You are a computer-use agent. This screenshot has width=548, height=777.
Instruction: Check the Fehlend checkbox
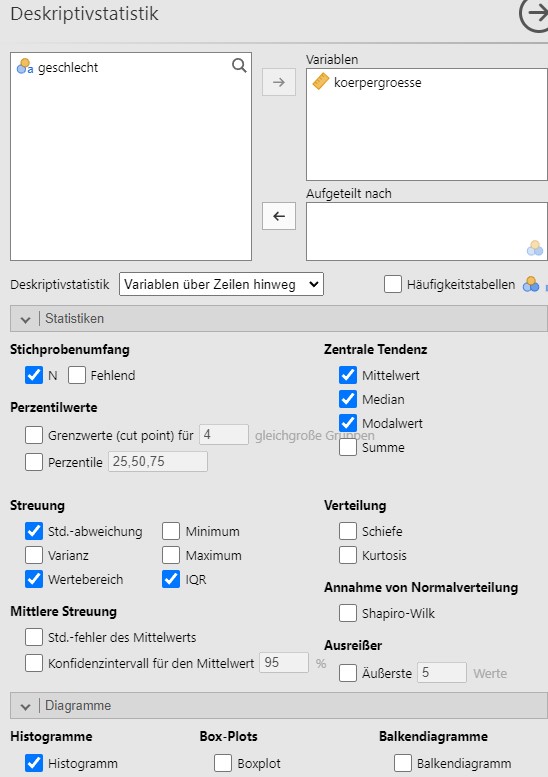(77, 375)
